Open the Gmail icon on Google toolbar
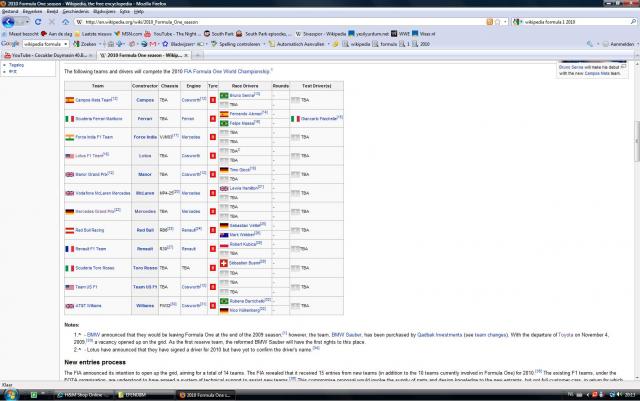 (x=153, y=44)
